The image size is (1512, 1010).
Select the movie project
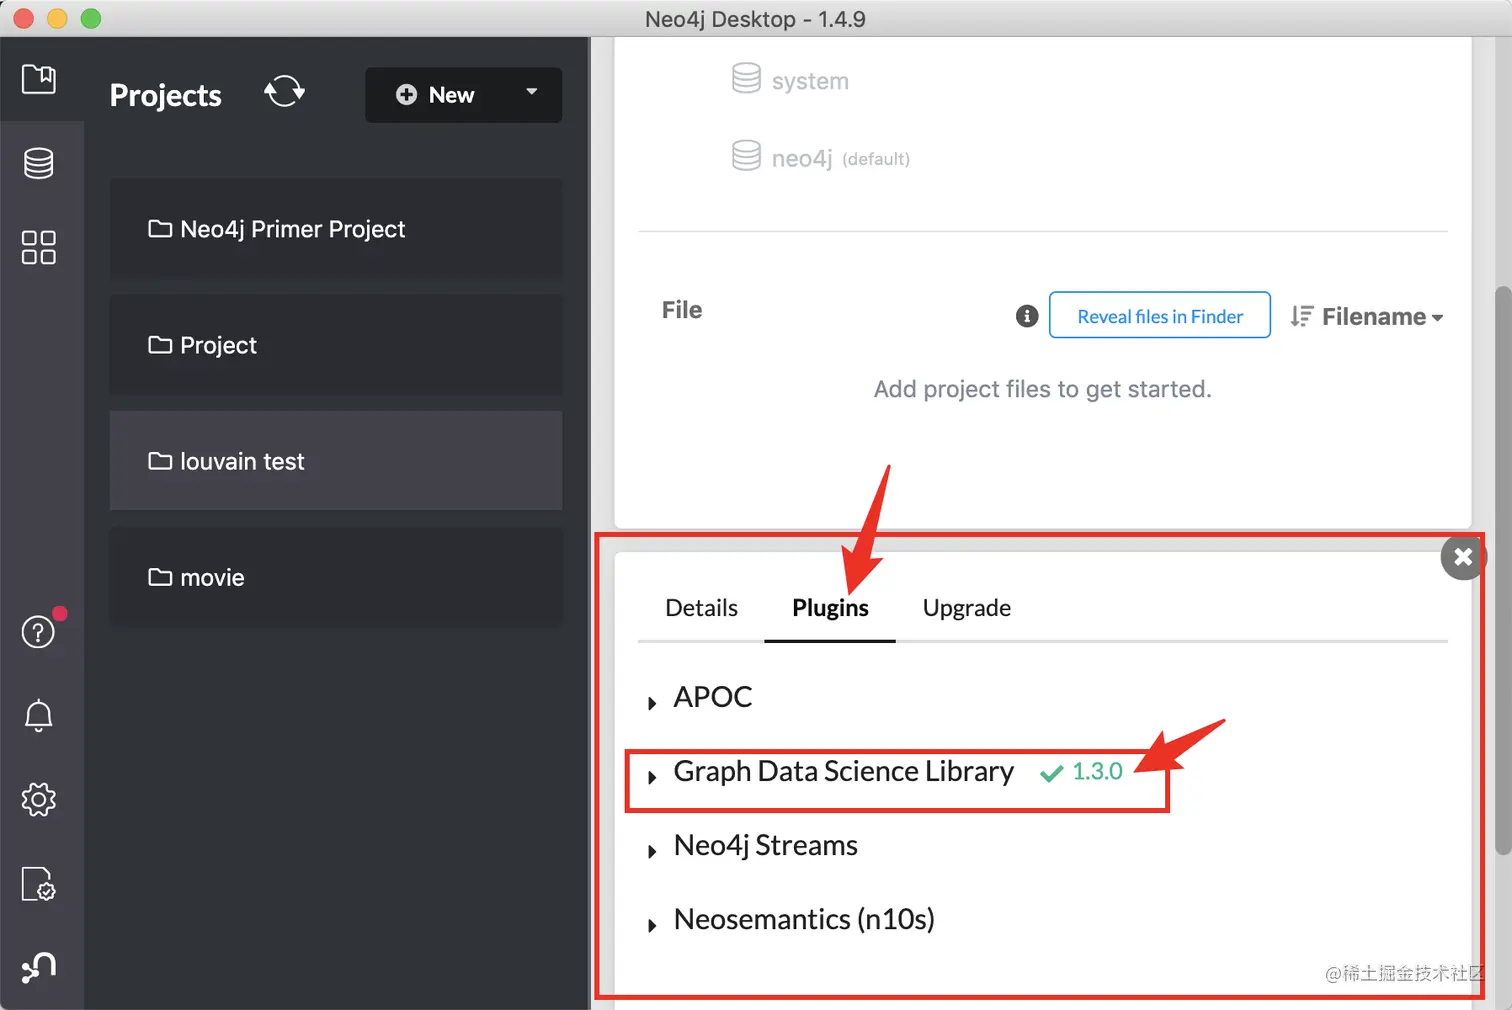click(336, 577)
